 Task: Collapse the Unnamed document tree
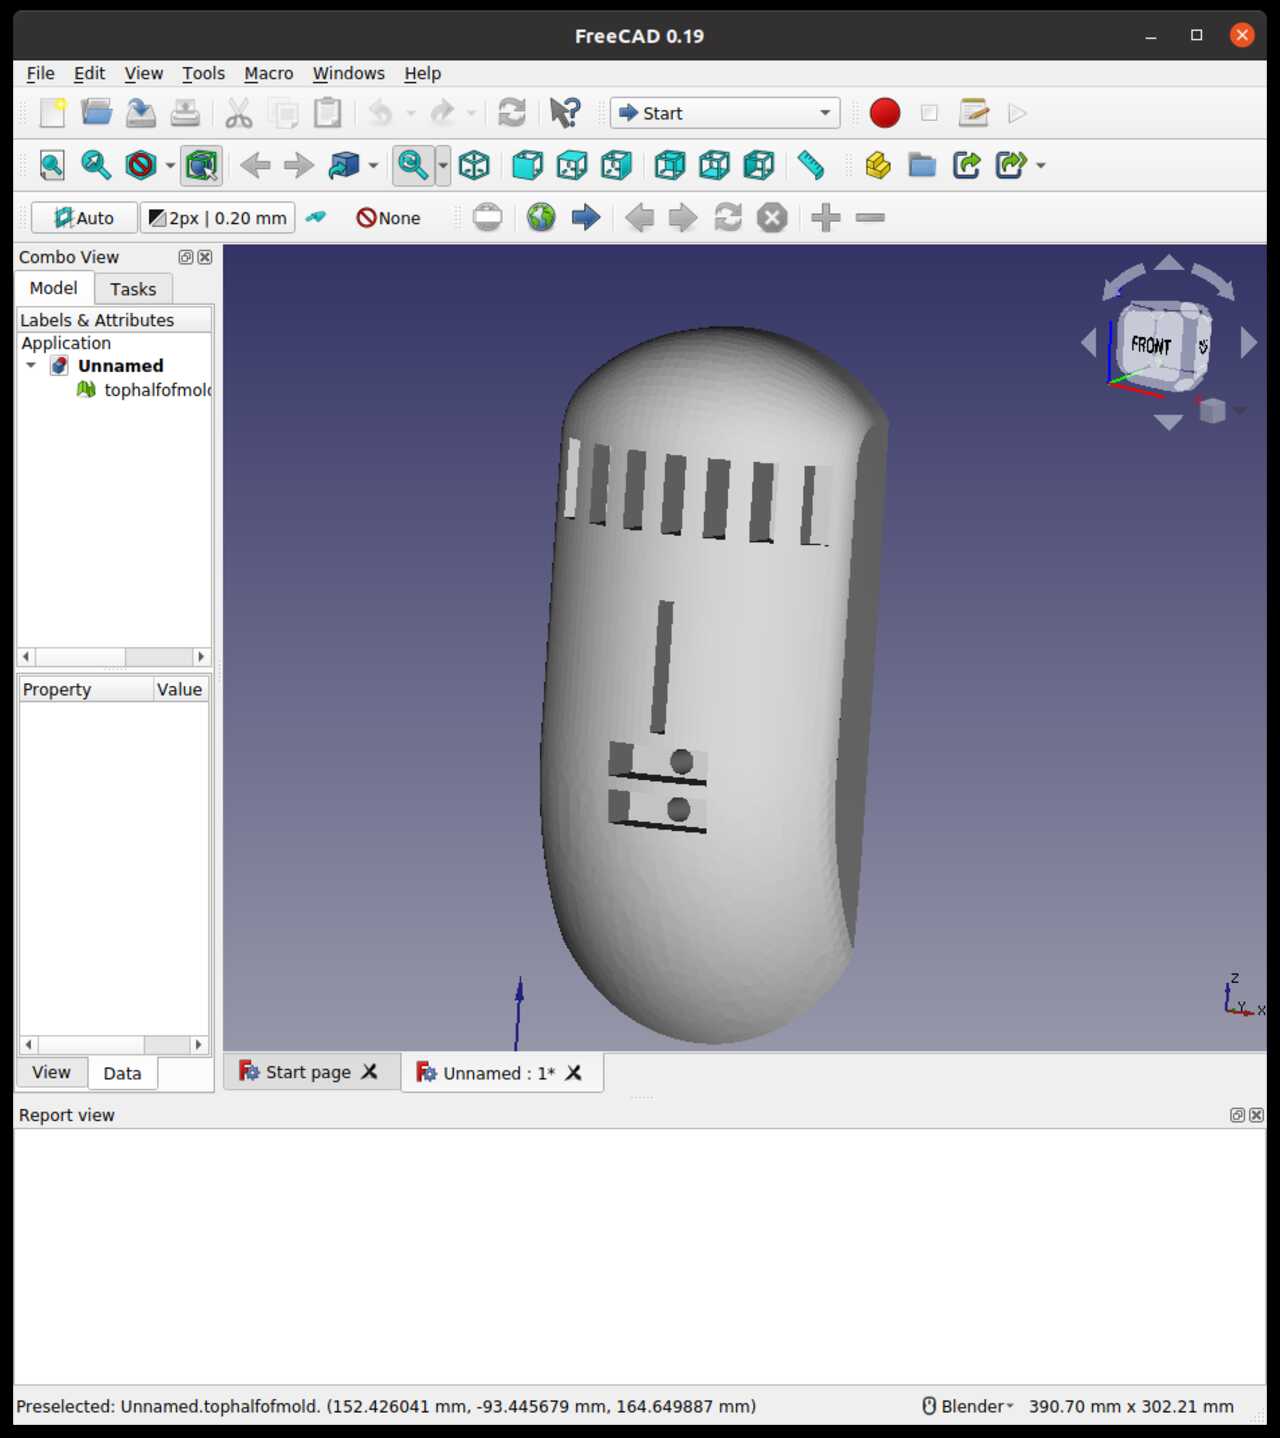[x=31, y=366]
